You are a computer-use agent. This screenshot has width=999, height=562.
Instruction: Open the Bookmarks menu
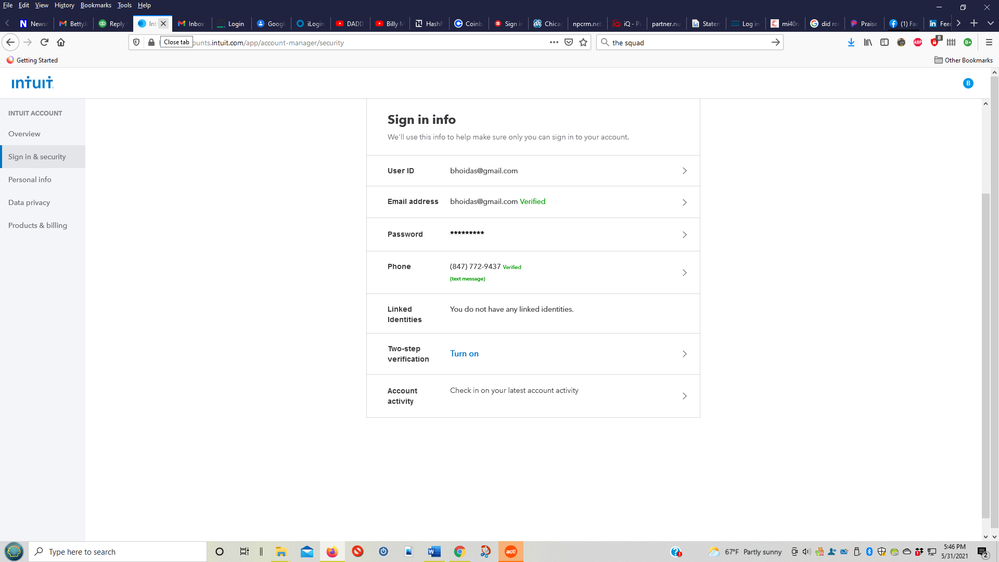pos(96,5)
